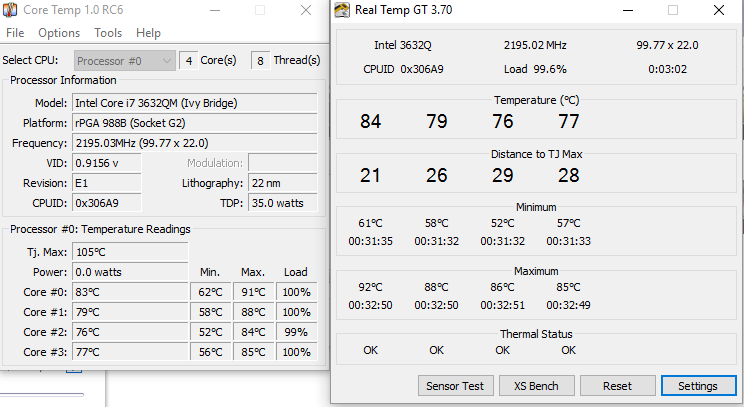This screenshot has height=407, width=744.
Task: Click the Distance to TJ Max value 21
Action: pos(370,175)
